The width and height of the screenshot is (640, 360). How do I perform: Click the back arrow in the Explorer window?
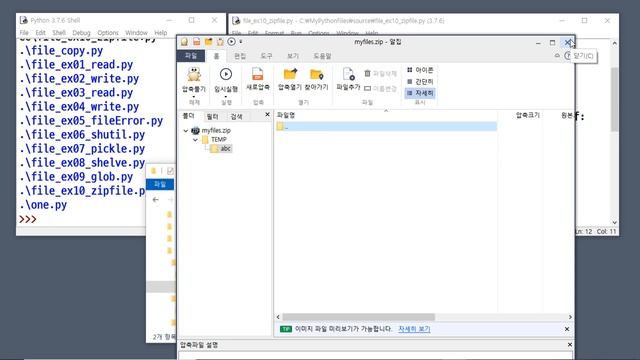[156, 200]
